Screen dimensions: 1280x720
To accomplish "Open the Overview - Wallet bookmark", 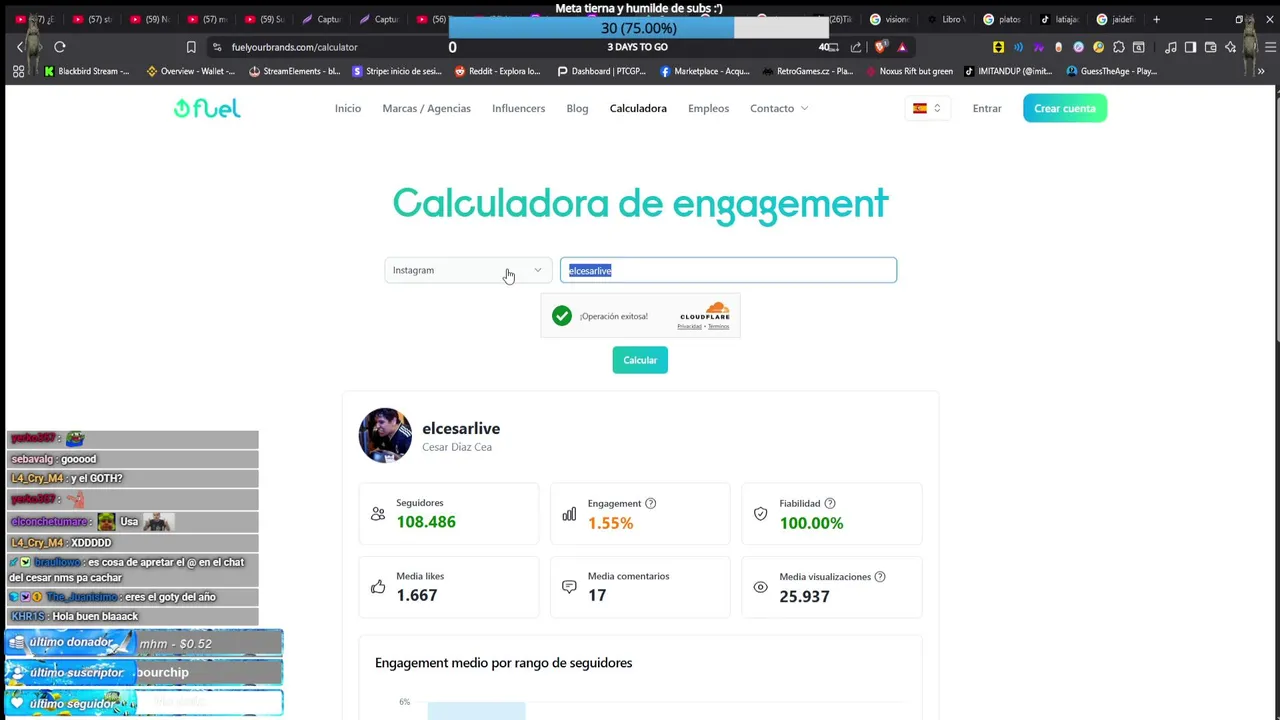I will tap(190, 71).
